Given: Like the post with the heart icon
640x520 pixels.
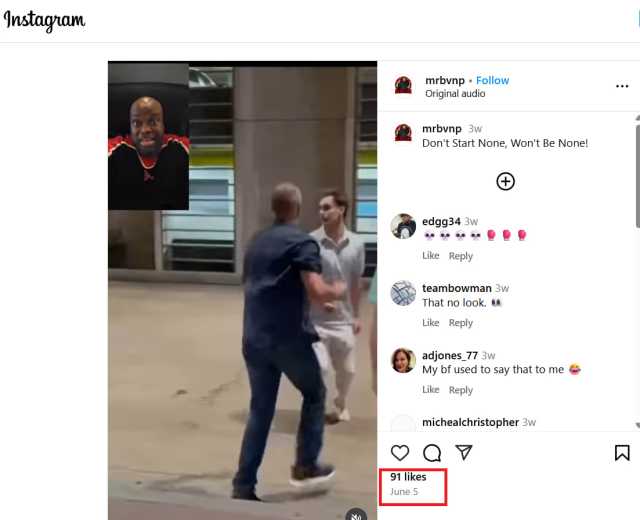Looking at the screenshot, I should [400, 453].
